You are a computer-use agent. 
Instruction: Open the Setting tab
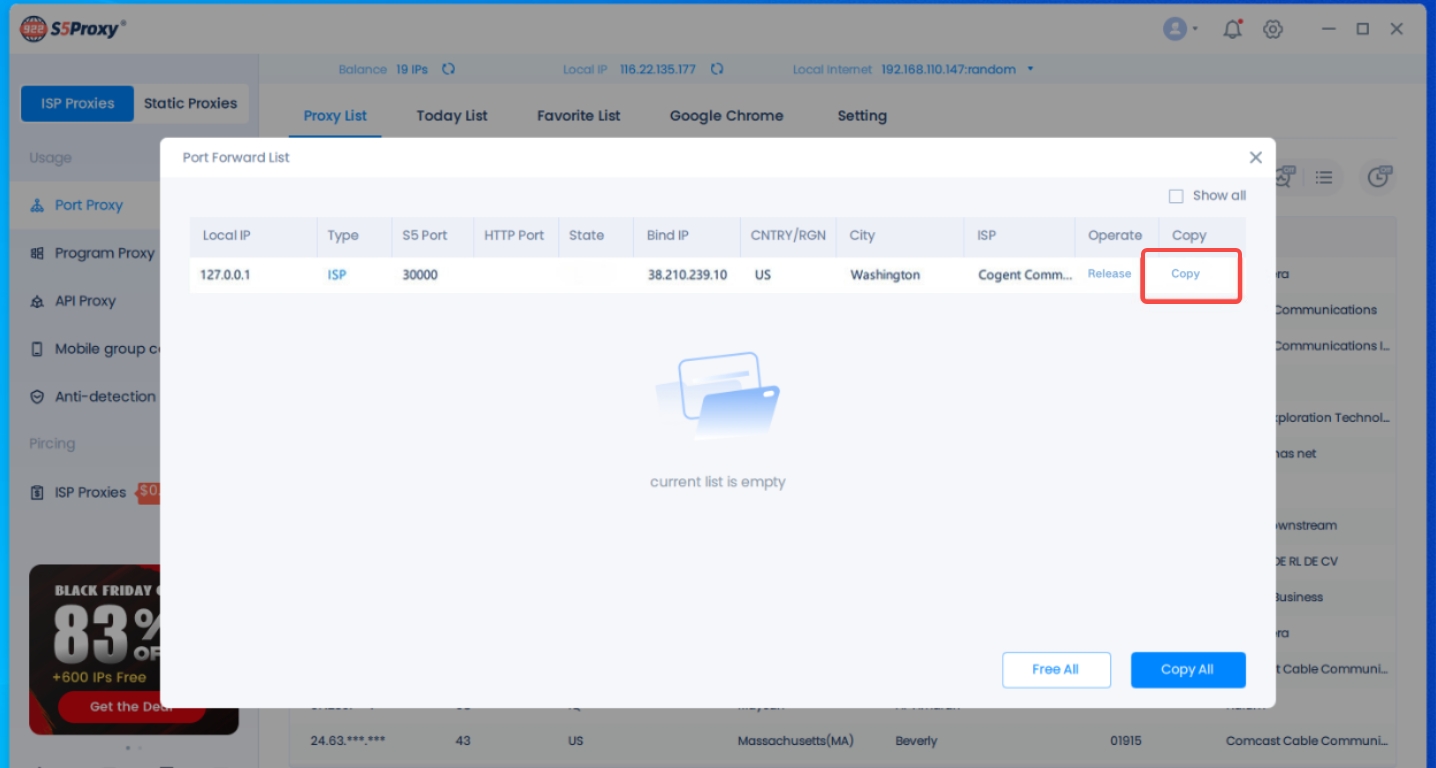861,115
